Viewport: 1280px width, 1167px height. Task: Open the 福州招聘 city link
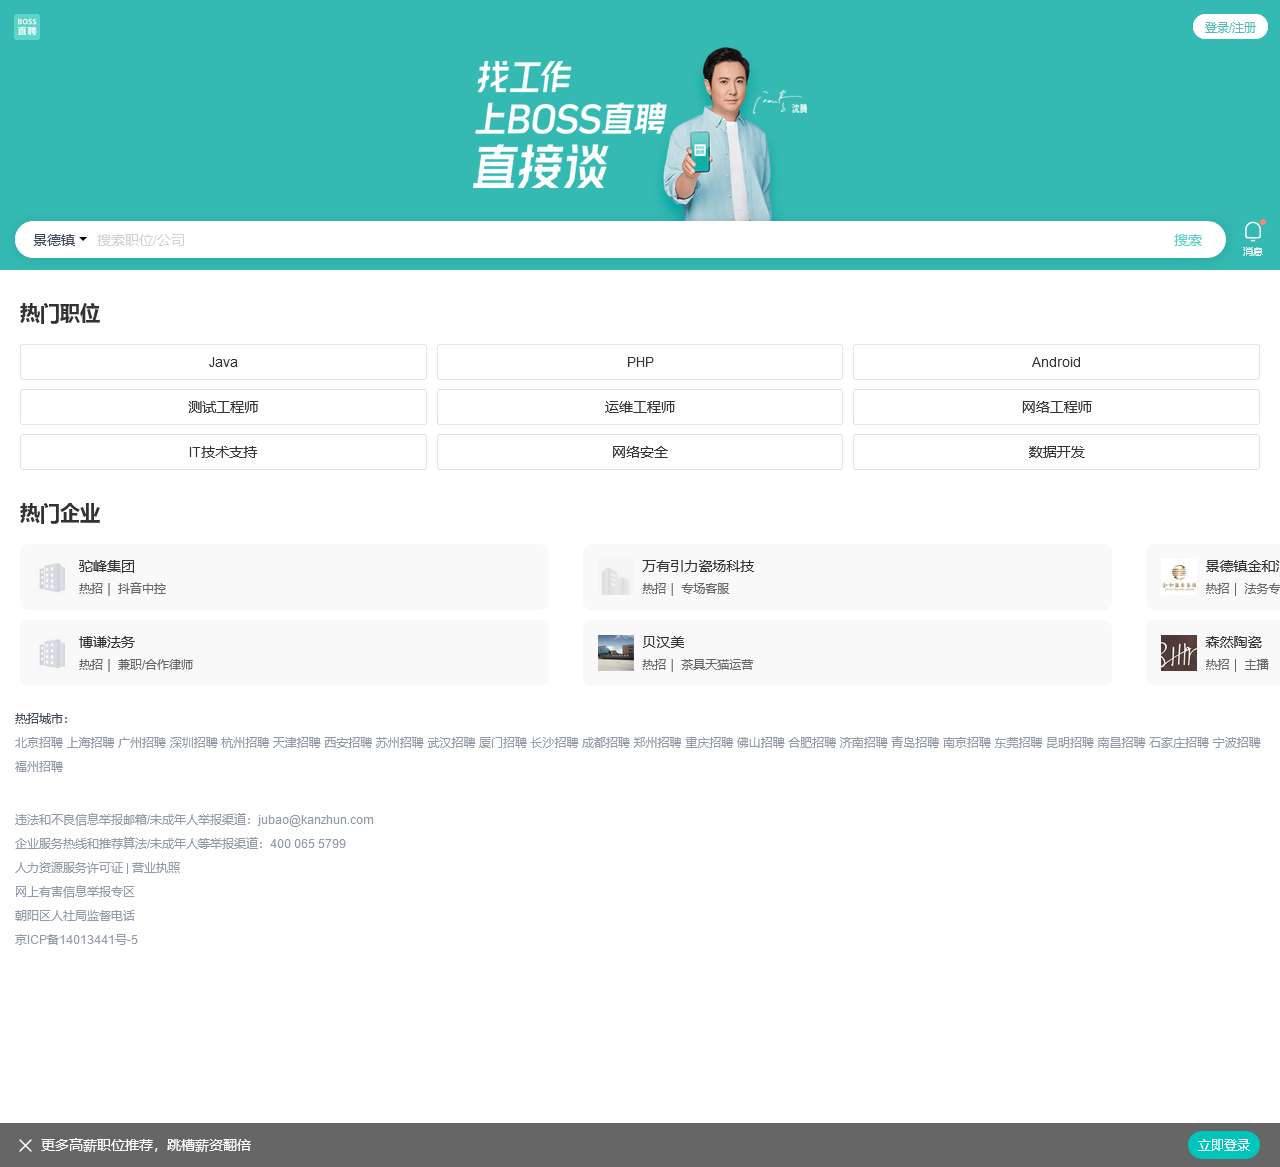pyautogui.click(x=39, y=767)
